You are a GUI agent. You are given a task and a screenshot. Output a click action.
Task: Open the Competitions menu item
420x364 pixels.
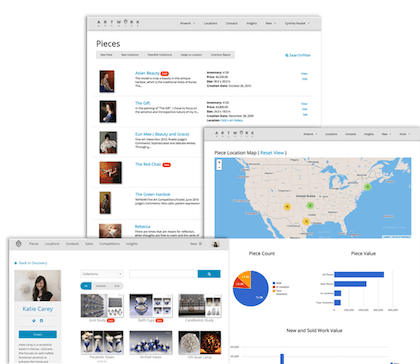pyautogui.click(x=109, y=244)
